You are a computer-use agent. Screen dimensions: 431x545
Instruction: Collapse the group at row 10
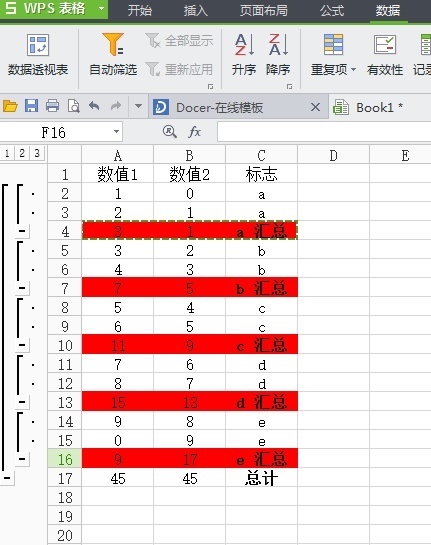click(x=22, y=345)
